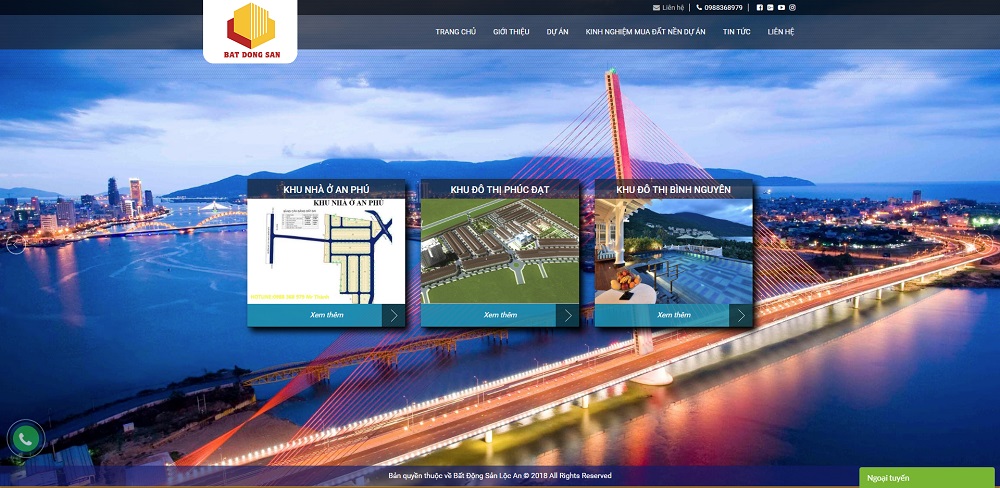This screenshot has width=1000, height=488.
Task: Open the Bình Nguyên pool photo thumbnail
Action: coord(673,251)
